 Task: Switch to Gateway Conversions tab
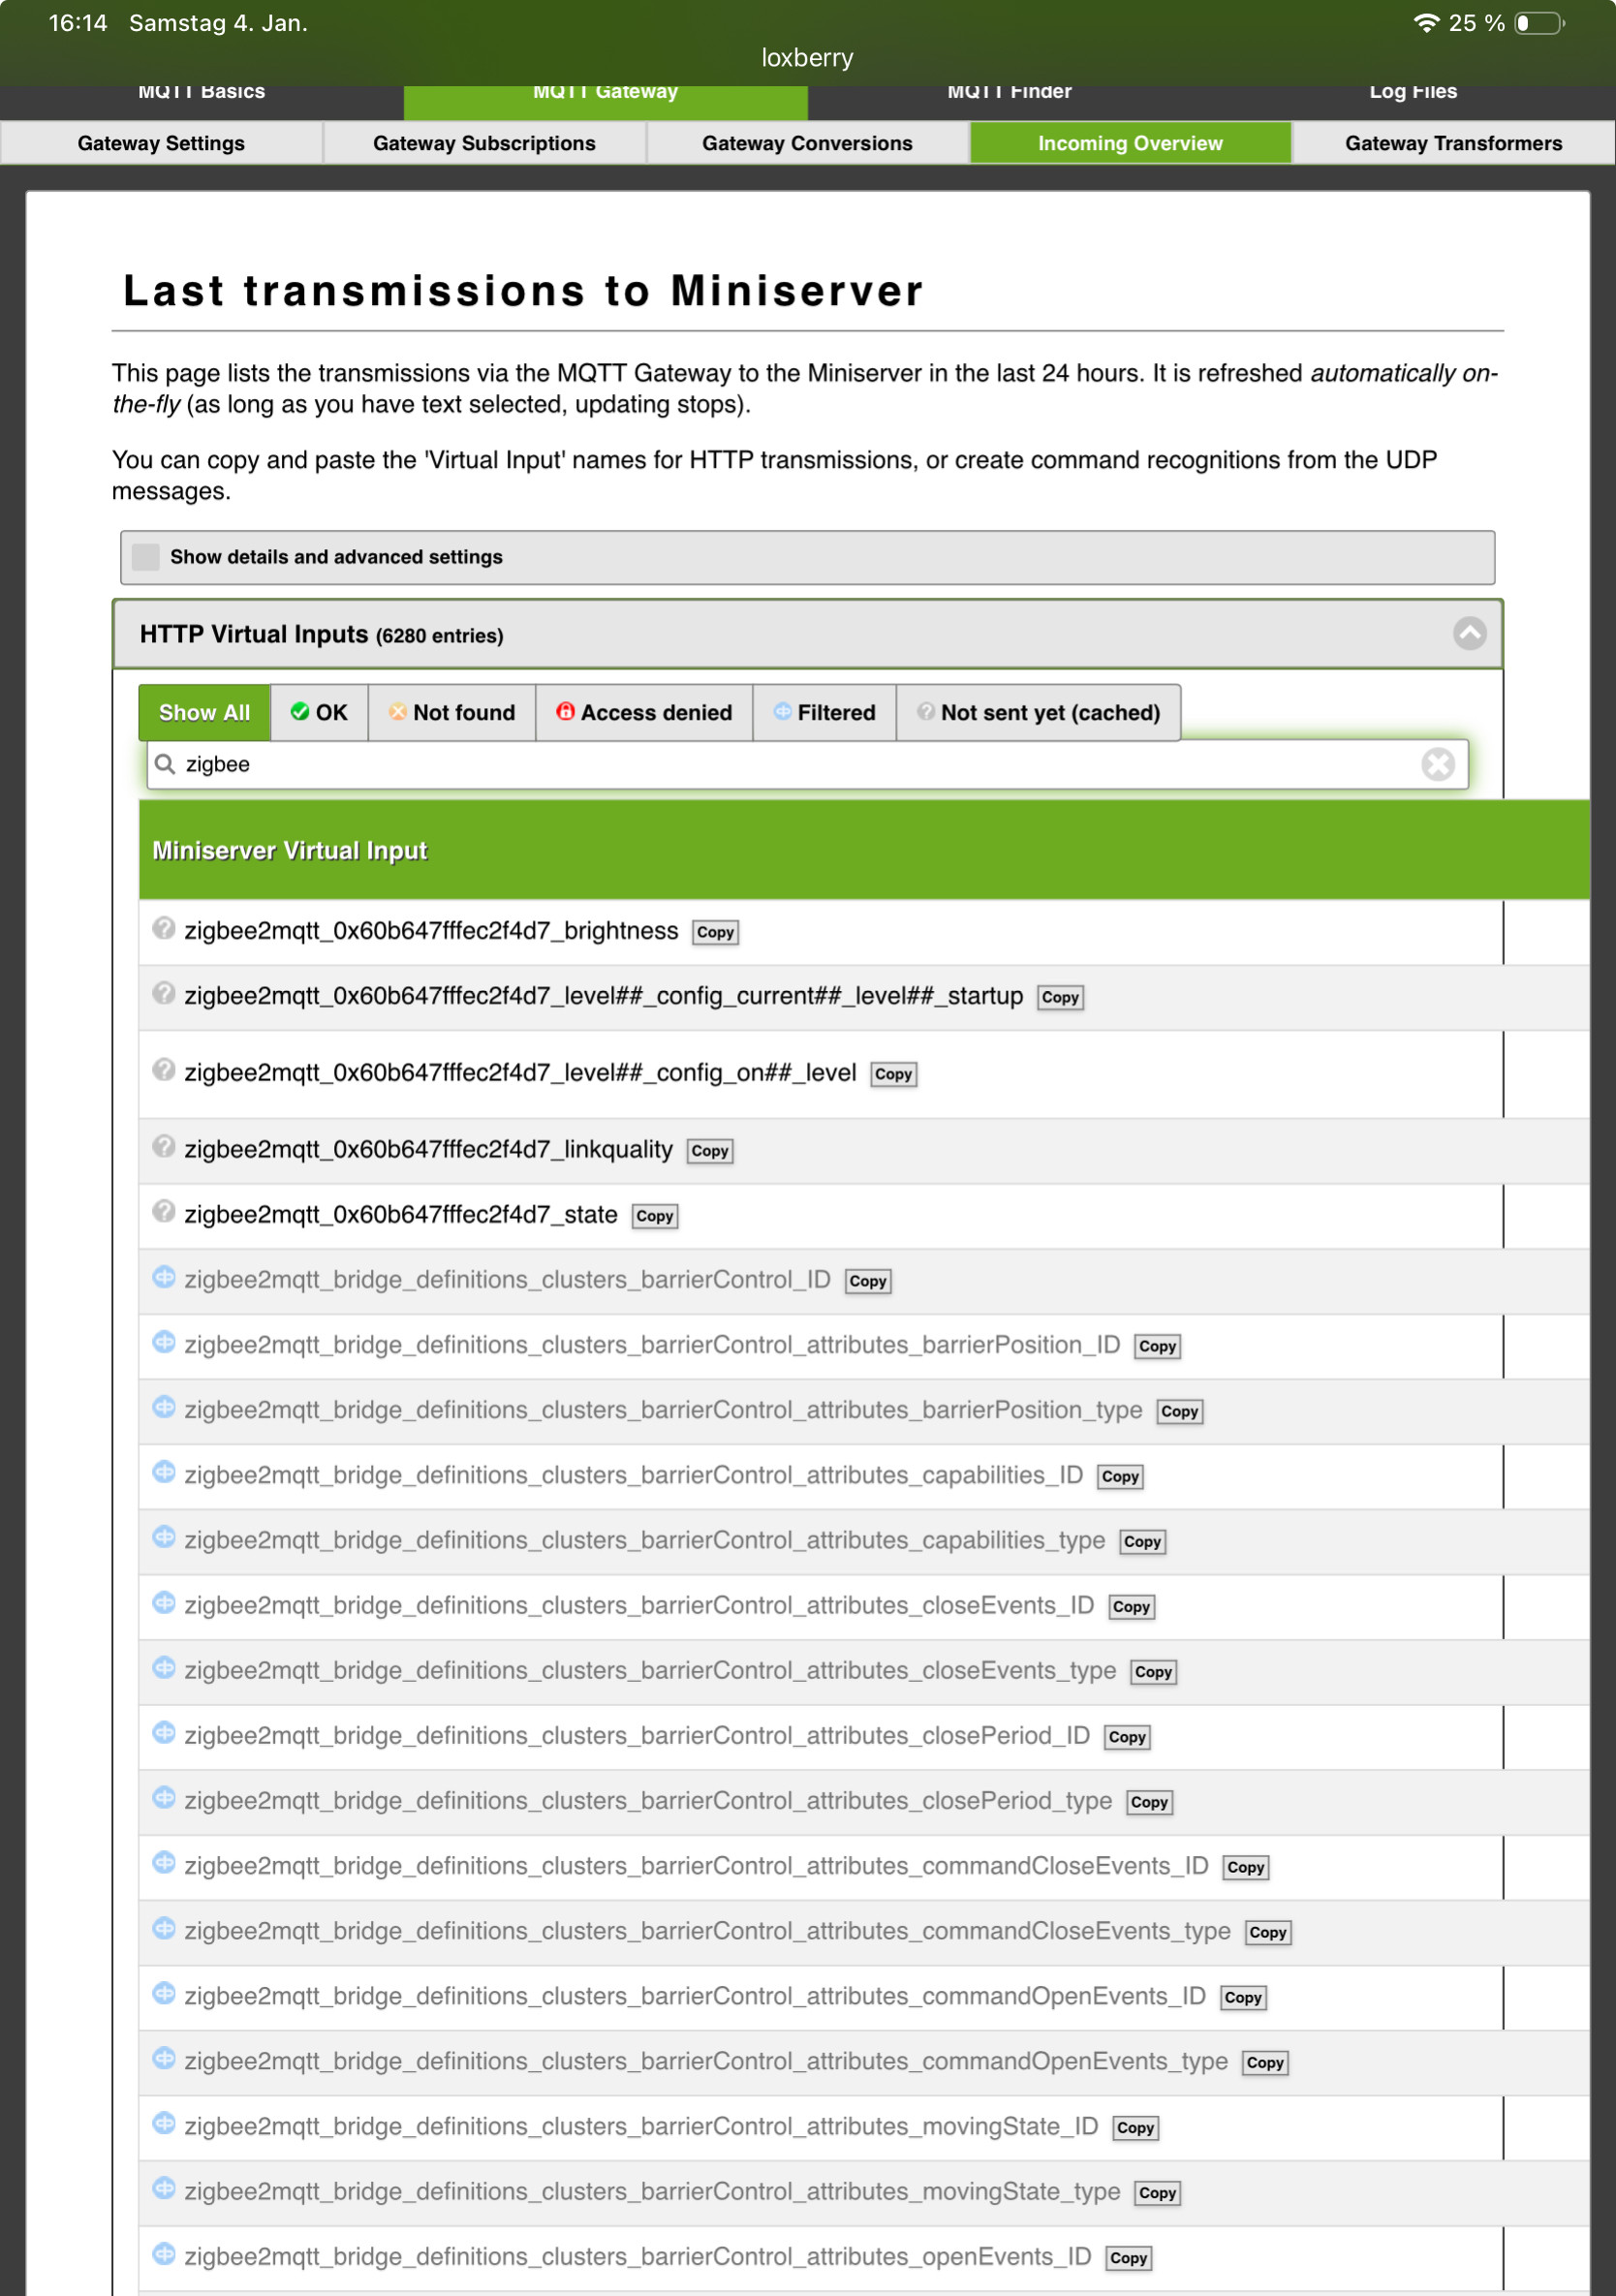807,143
